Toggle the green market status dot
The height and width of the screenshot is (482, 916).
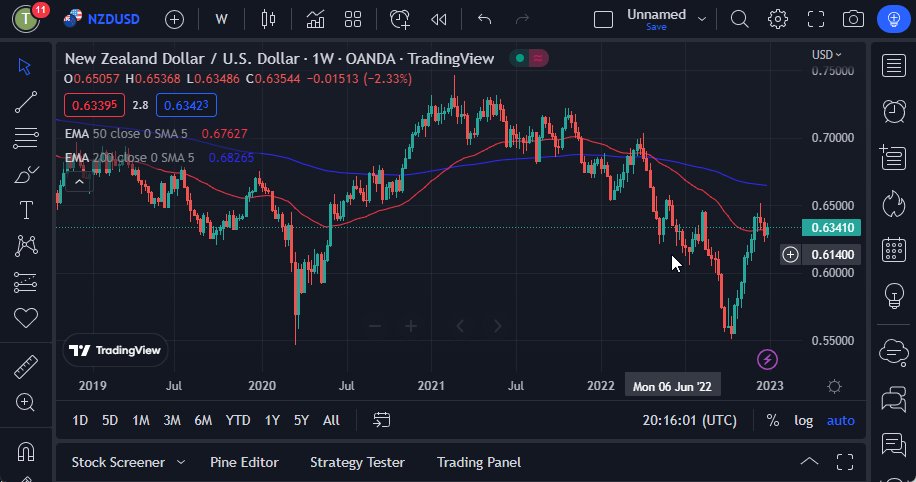click(519, 58)
